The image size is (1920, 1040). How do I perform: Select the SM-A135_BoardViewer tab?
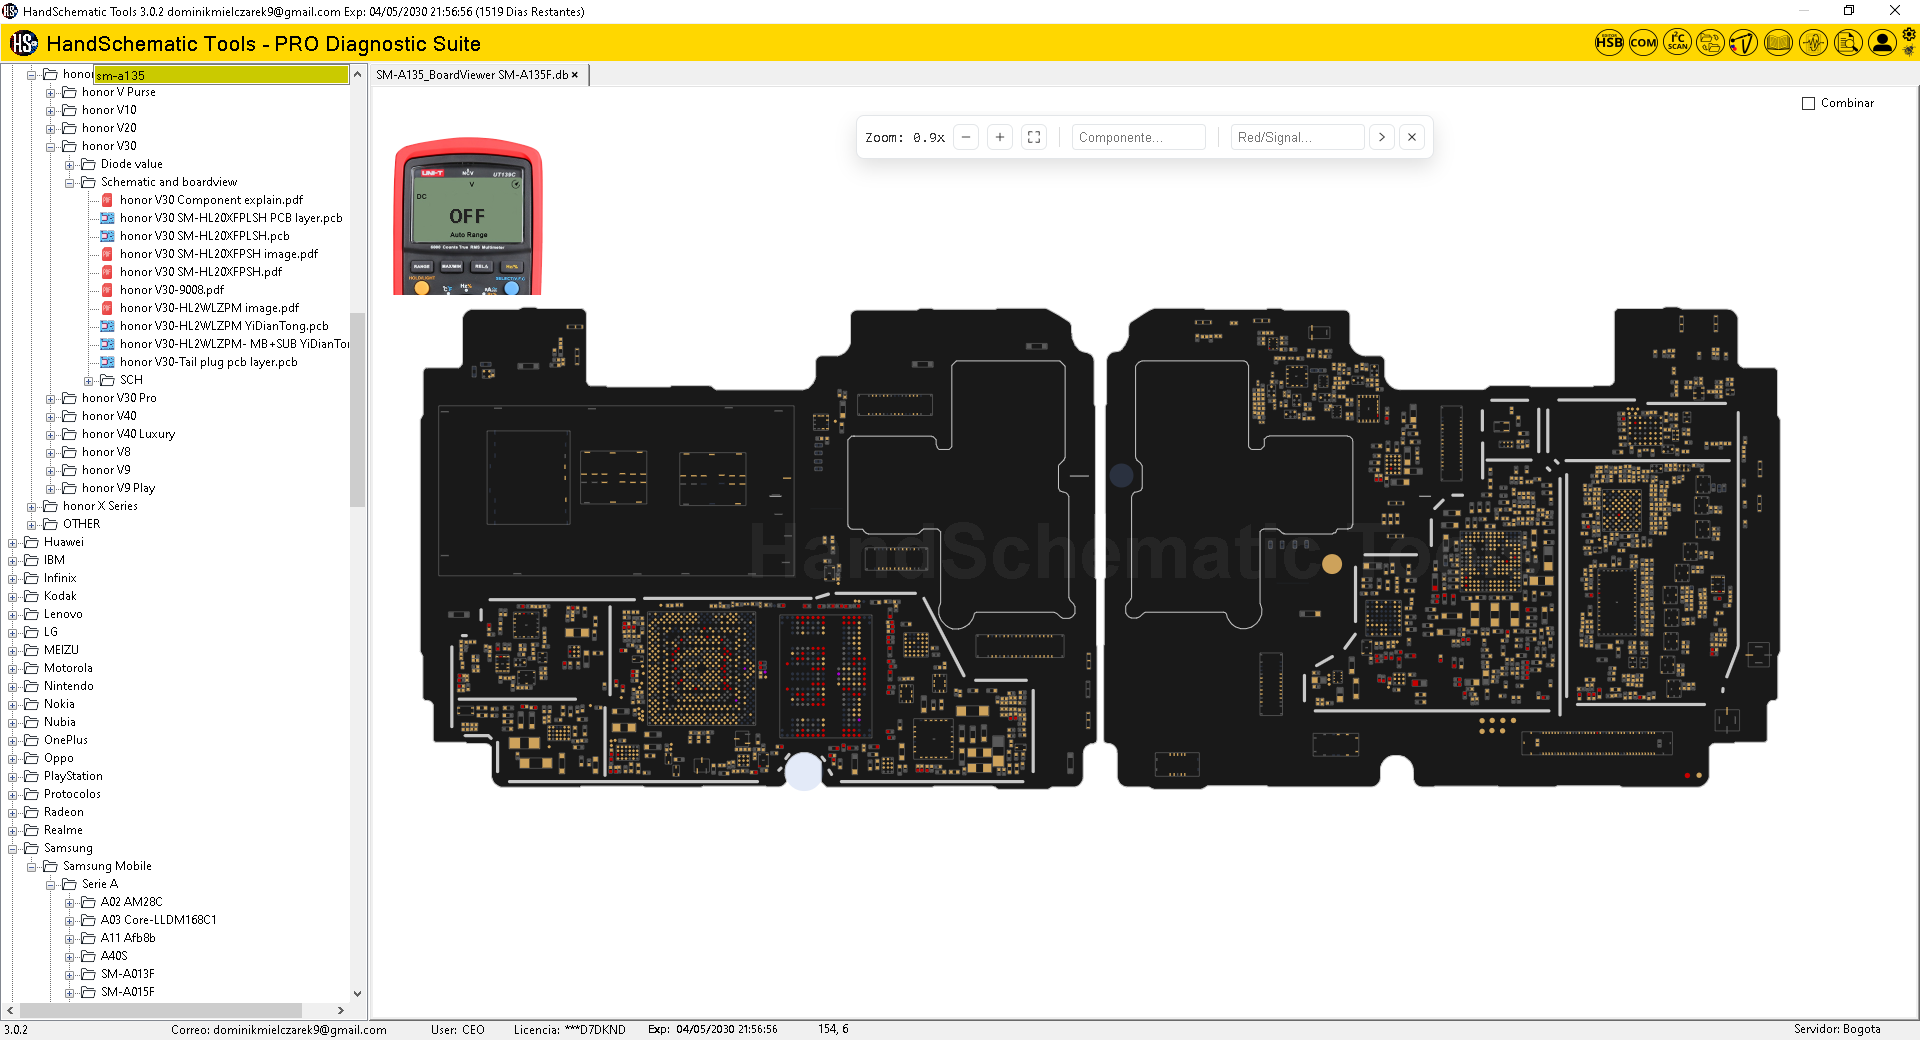coord(472,75)
